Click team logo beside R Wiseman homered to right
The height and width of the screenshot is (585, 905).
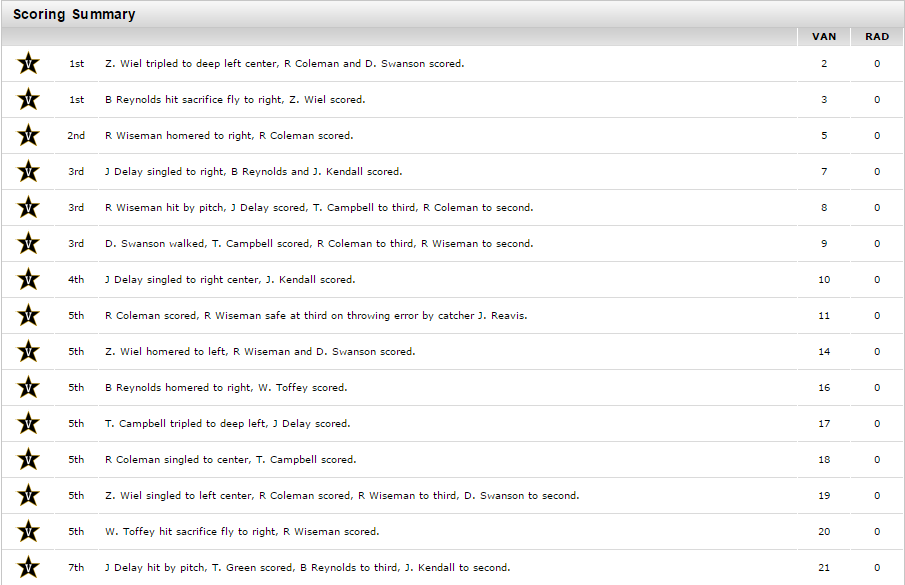(28, 136)
